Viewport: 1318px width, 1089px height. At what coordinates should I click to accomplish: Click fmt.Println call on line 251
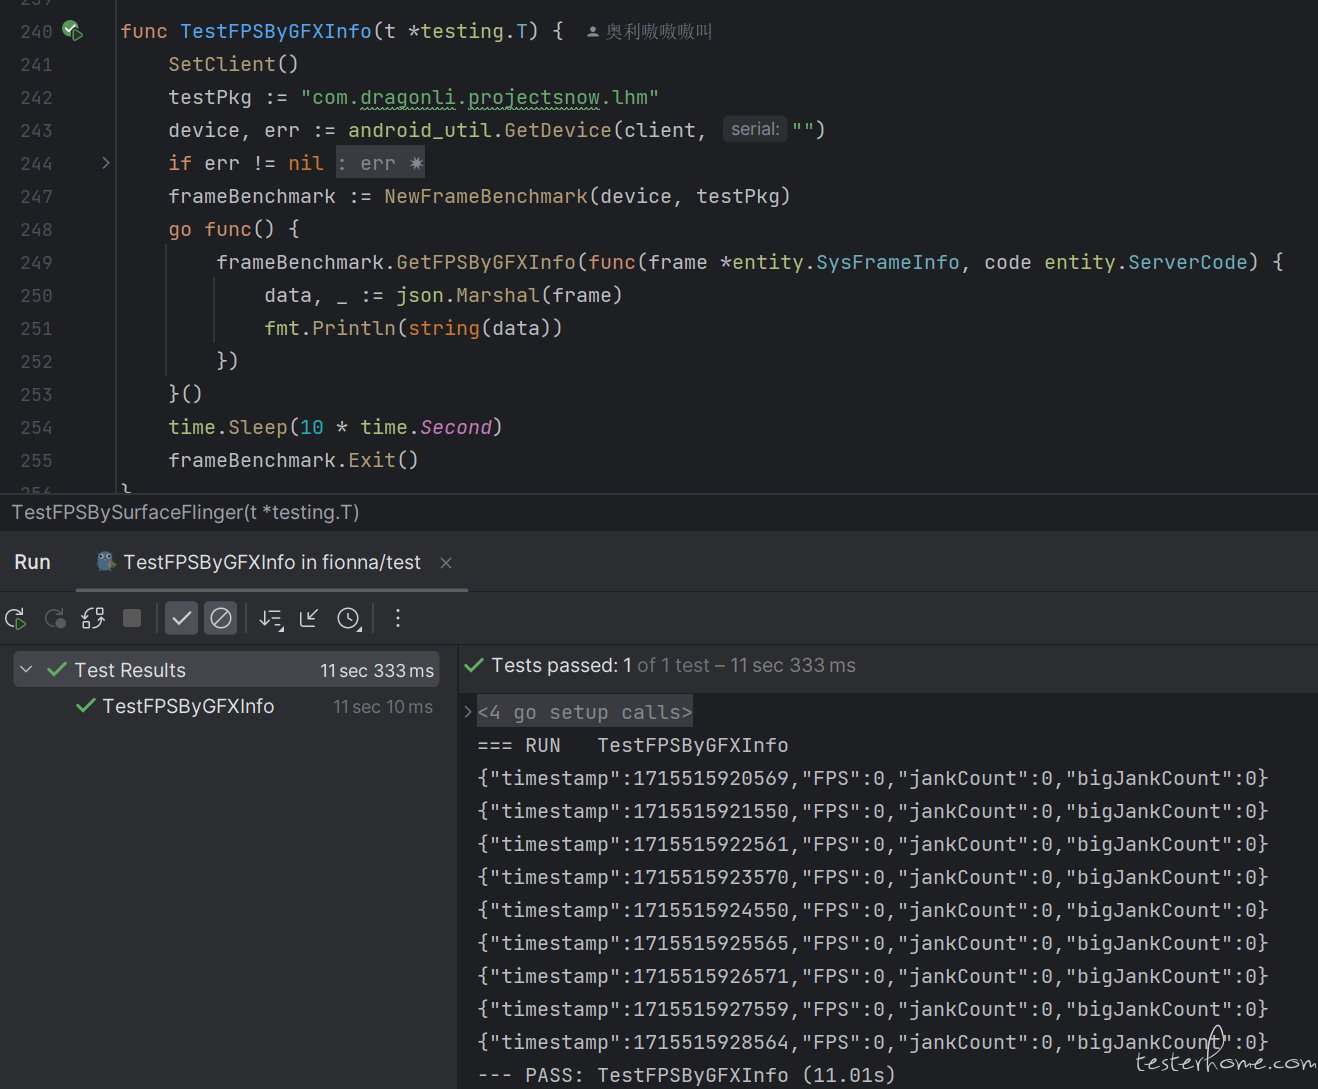[330, 328]
